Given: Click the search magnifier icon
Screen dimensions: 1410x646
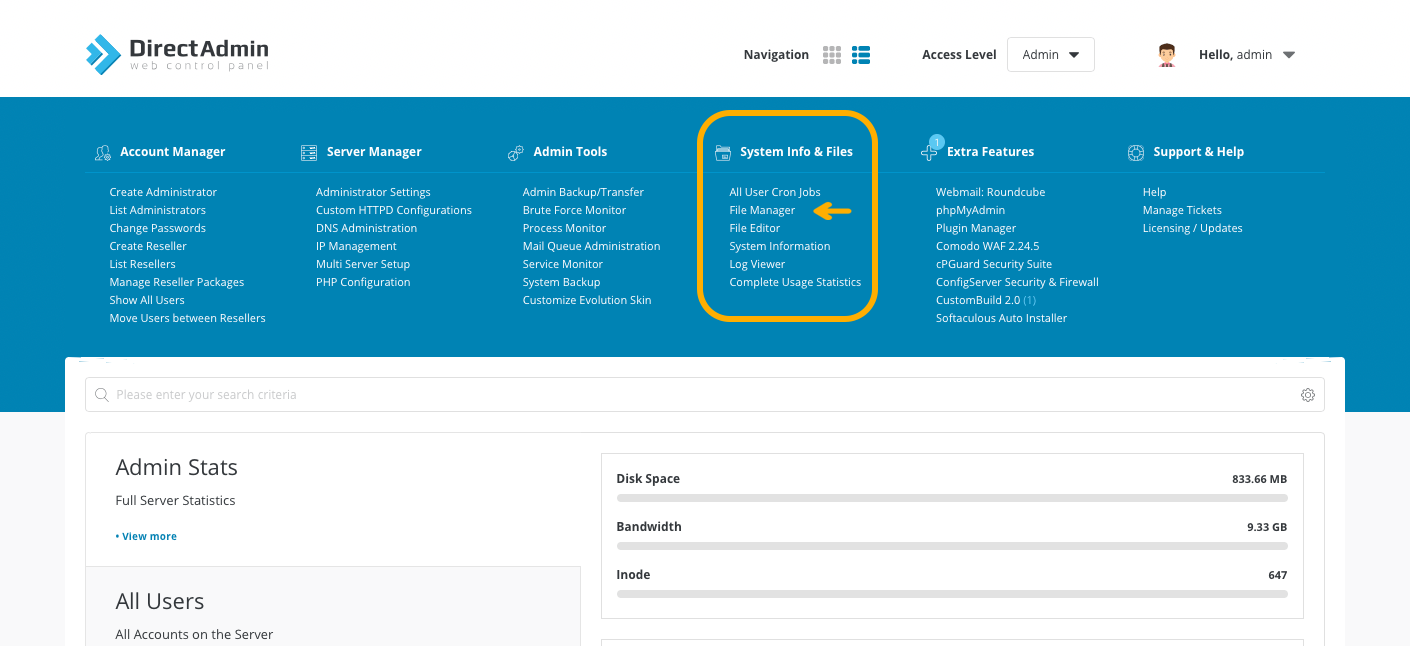Looking at the screenshot, I should [101, 395].
